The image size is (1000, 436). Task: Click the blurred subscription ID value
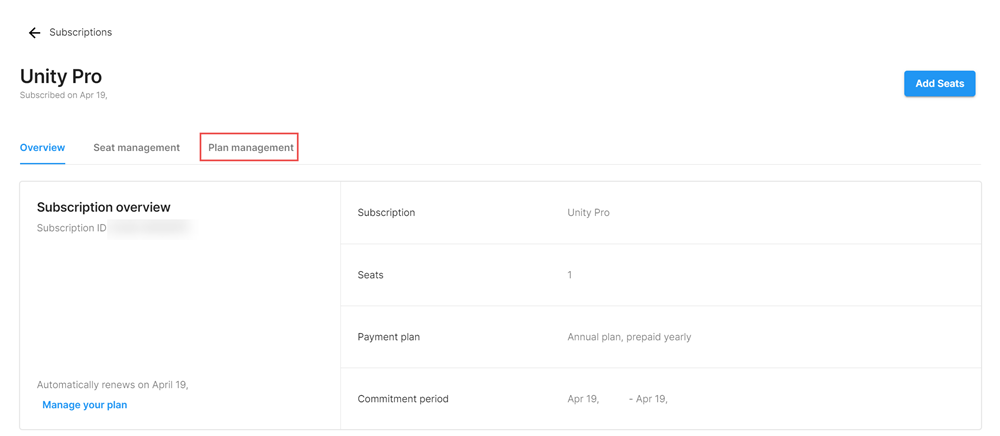(x=151, y=228)
